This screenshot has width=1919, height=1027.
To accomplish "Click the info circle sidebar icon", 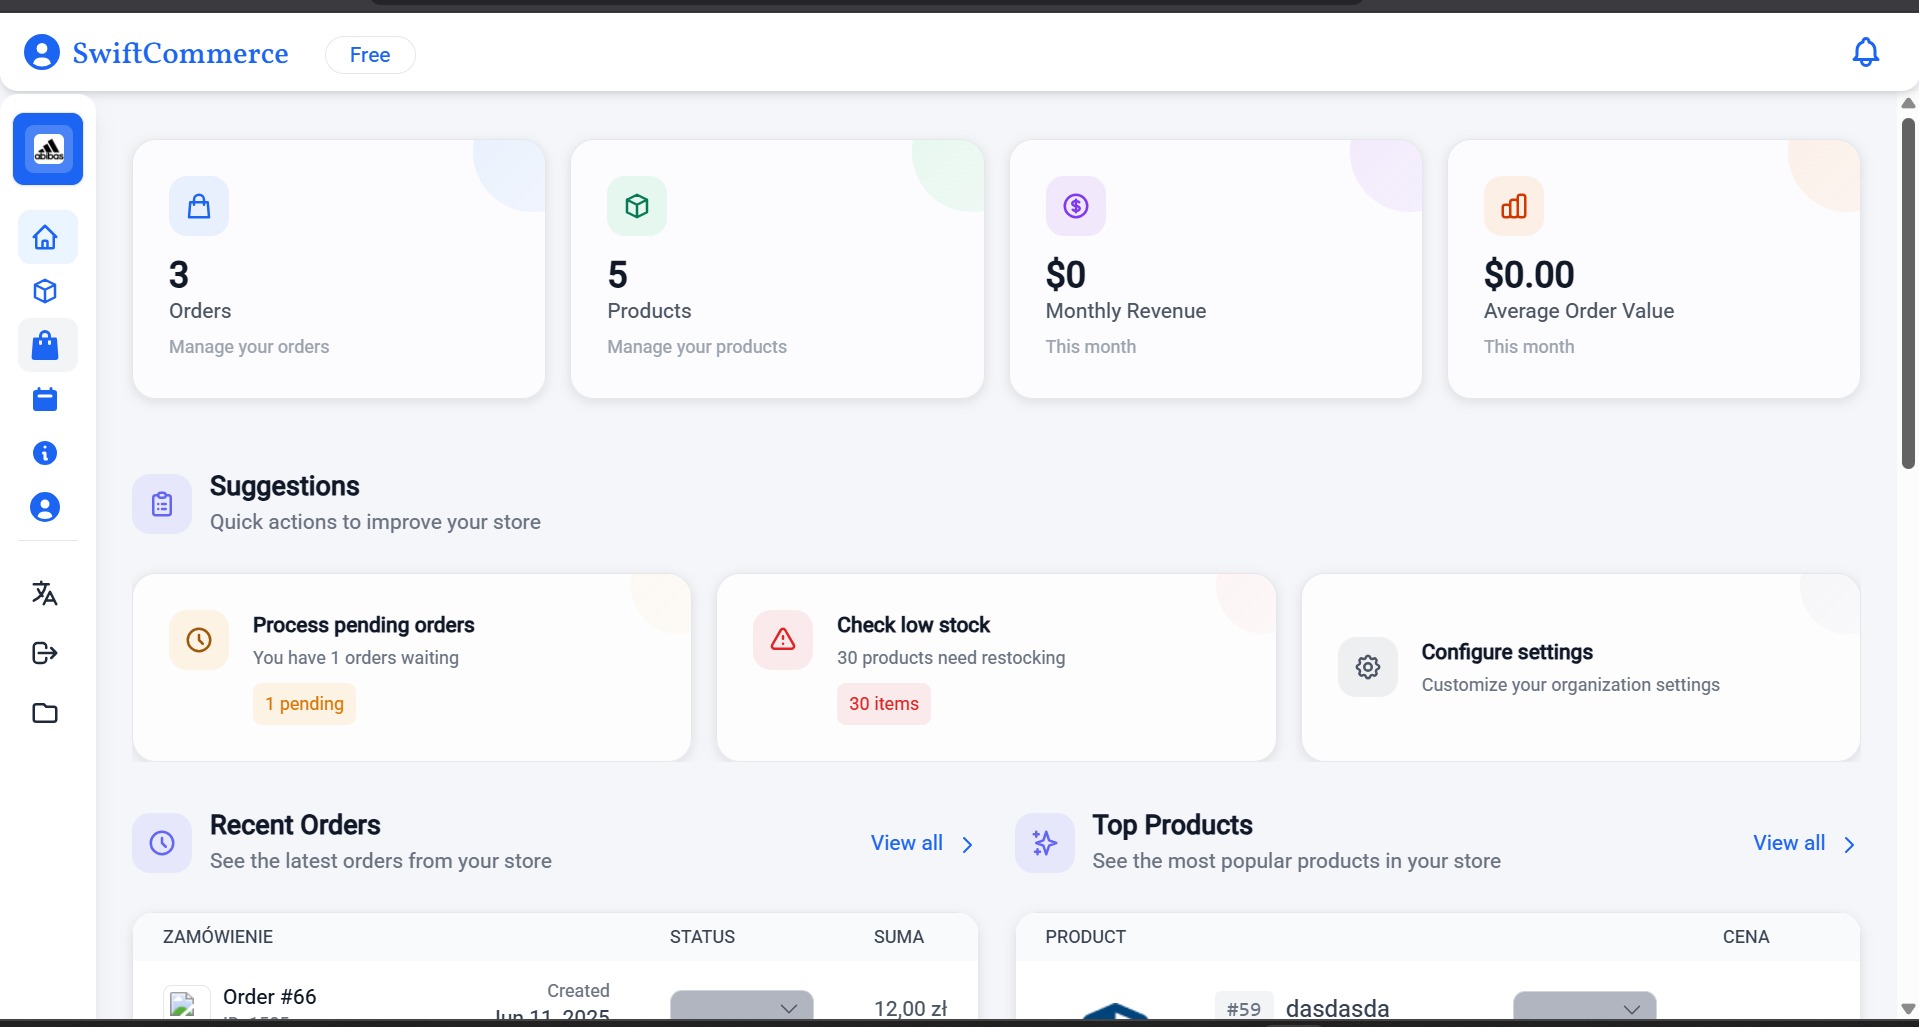I will click(x=46, y=454).
